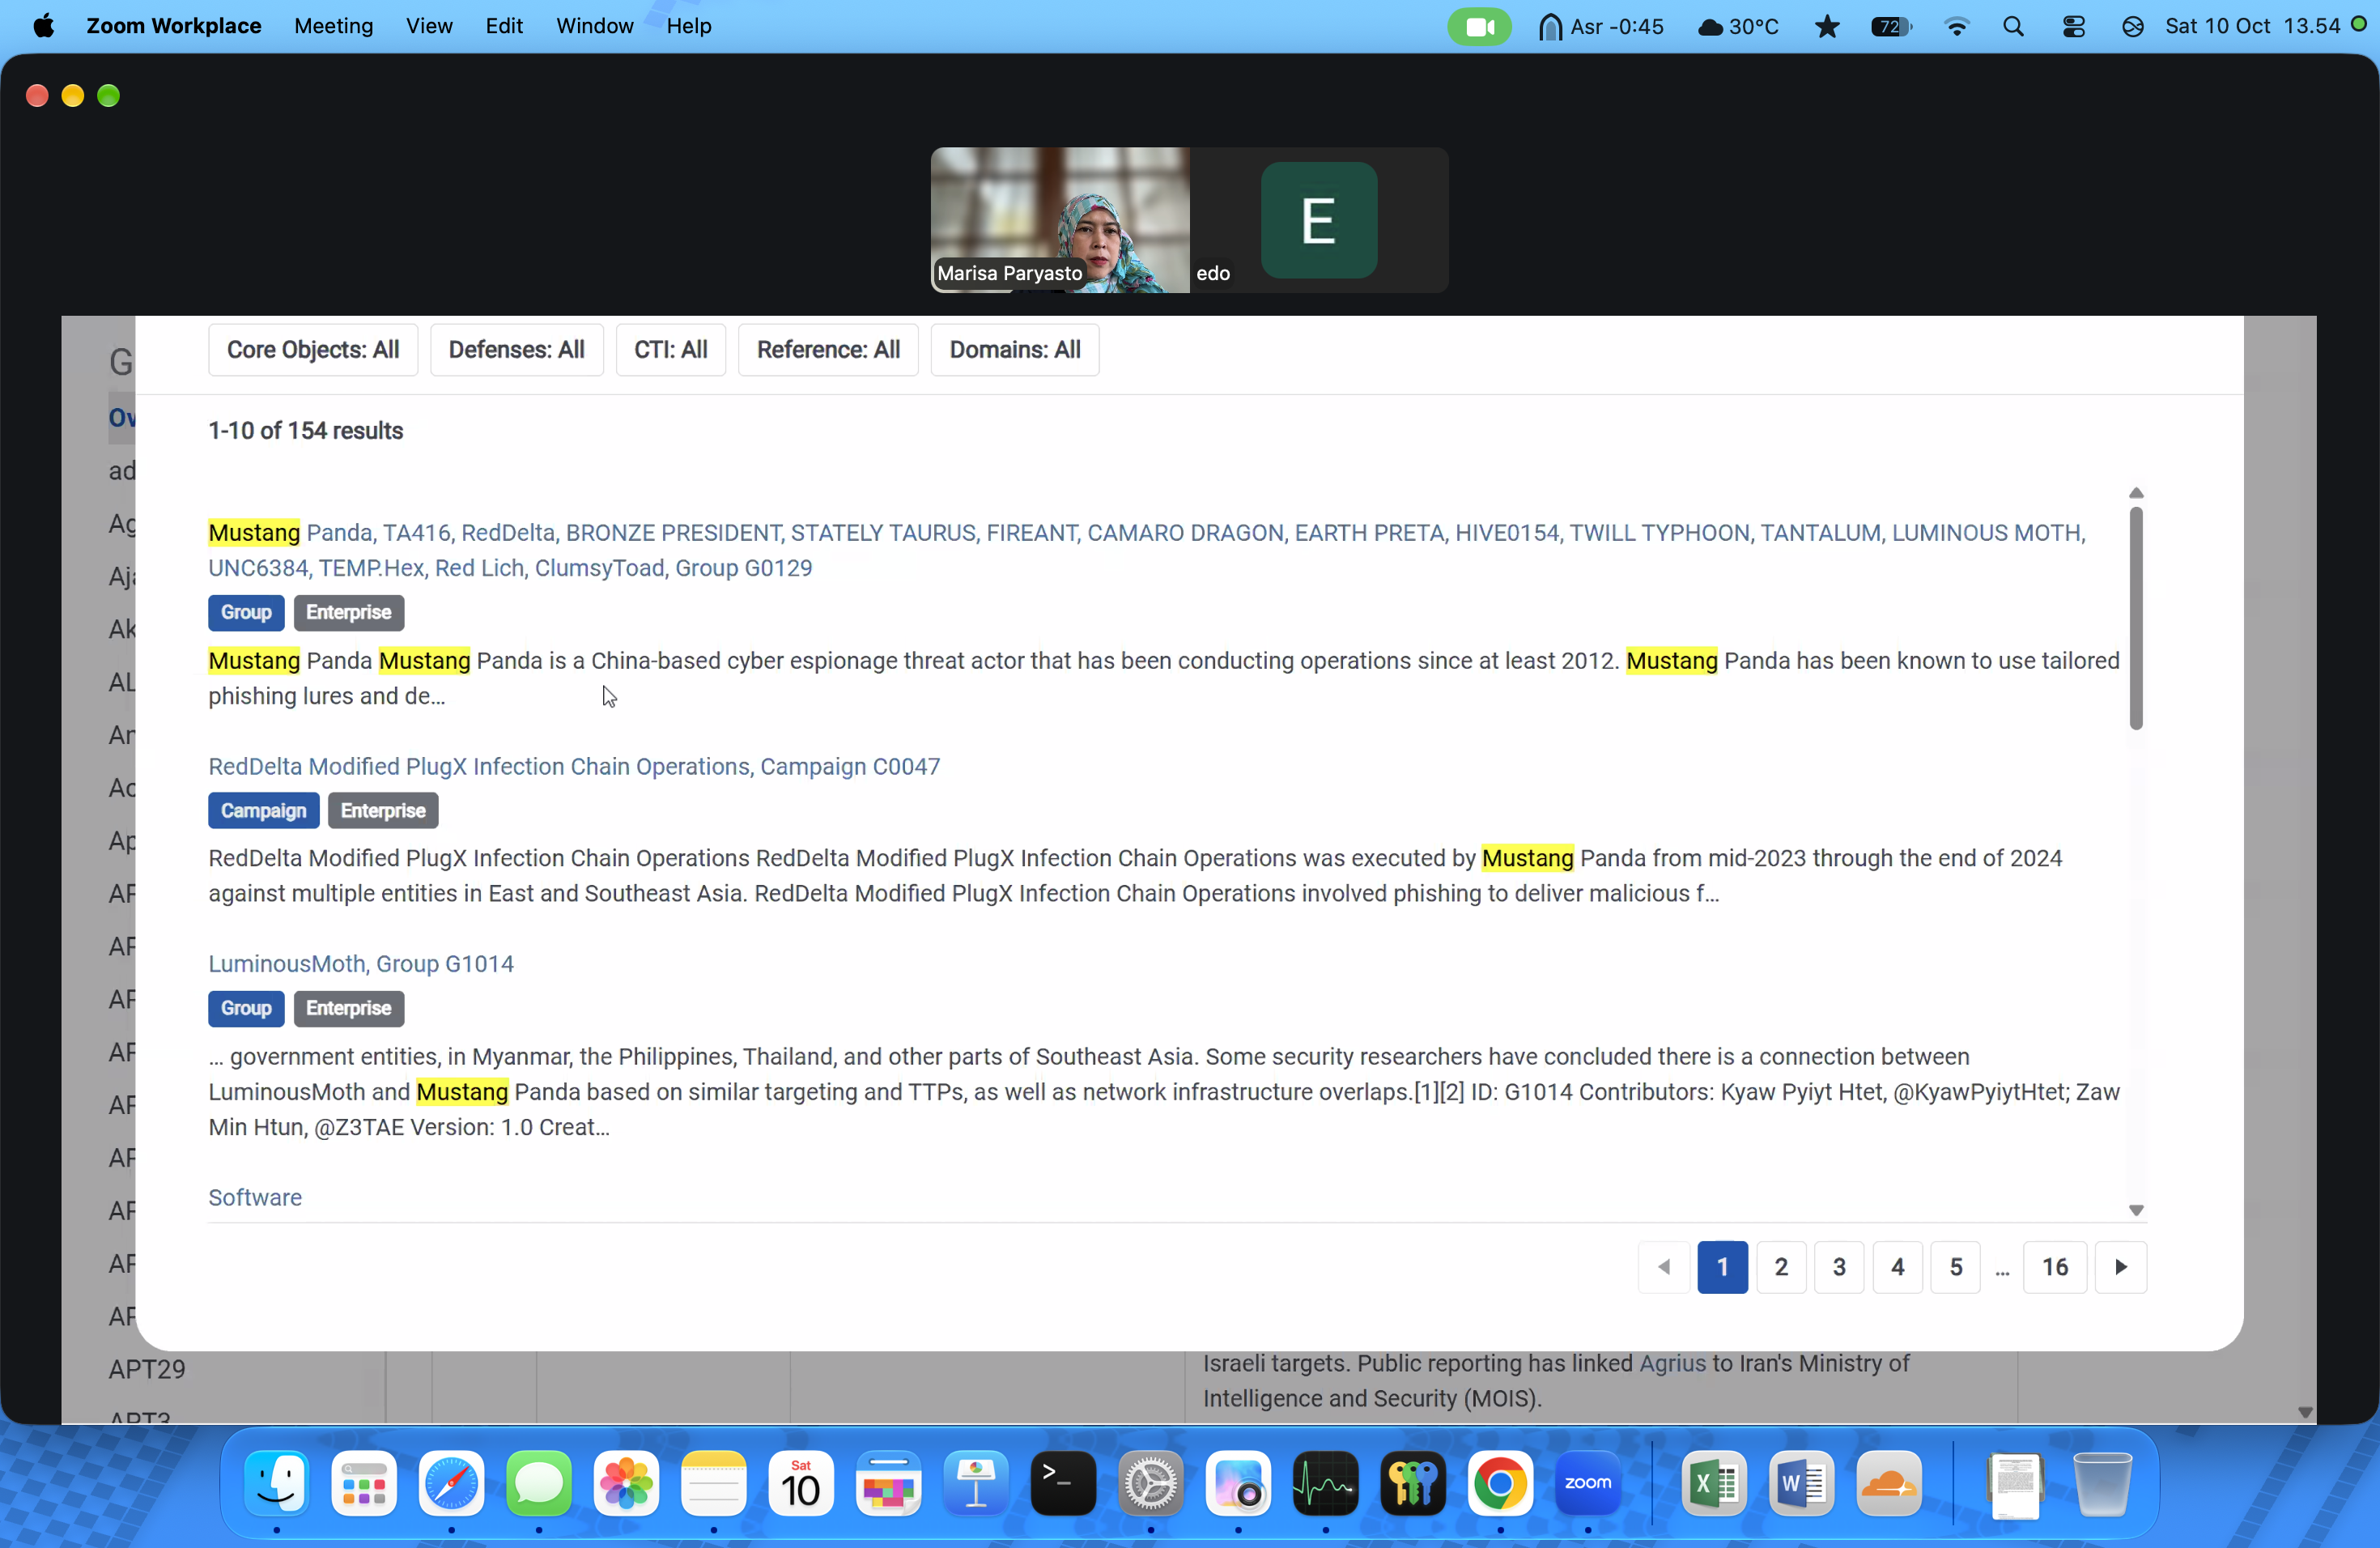Image resolution: width=2380 pixels, height=1548 pixels.
Task: Open System Settings gear in the Dock
Action: tap(1151, 1483)
